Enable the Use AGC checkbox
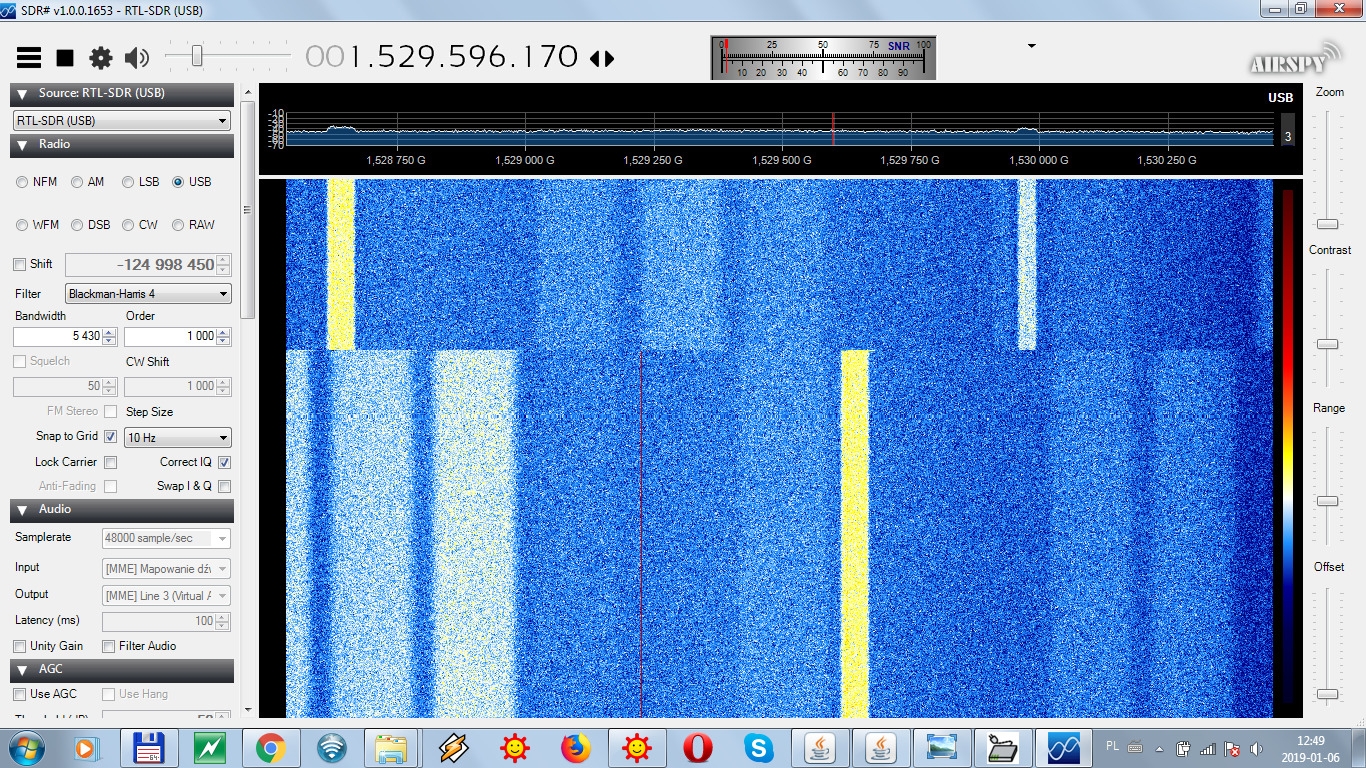The width and height of the screenshot is (1366, 768). pyautogui.click(x=19, y=694)
